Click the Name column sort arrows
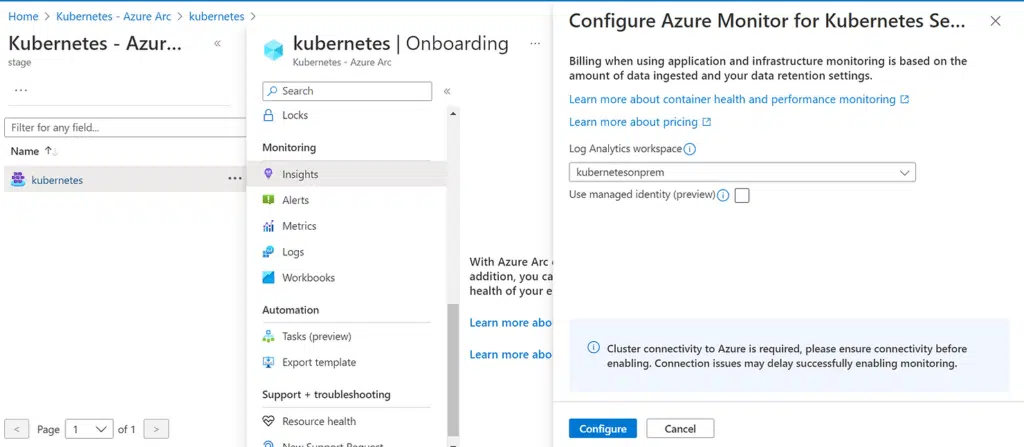Screen dimensions: 1024x447 [x=52, y=152]
